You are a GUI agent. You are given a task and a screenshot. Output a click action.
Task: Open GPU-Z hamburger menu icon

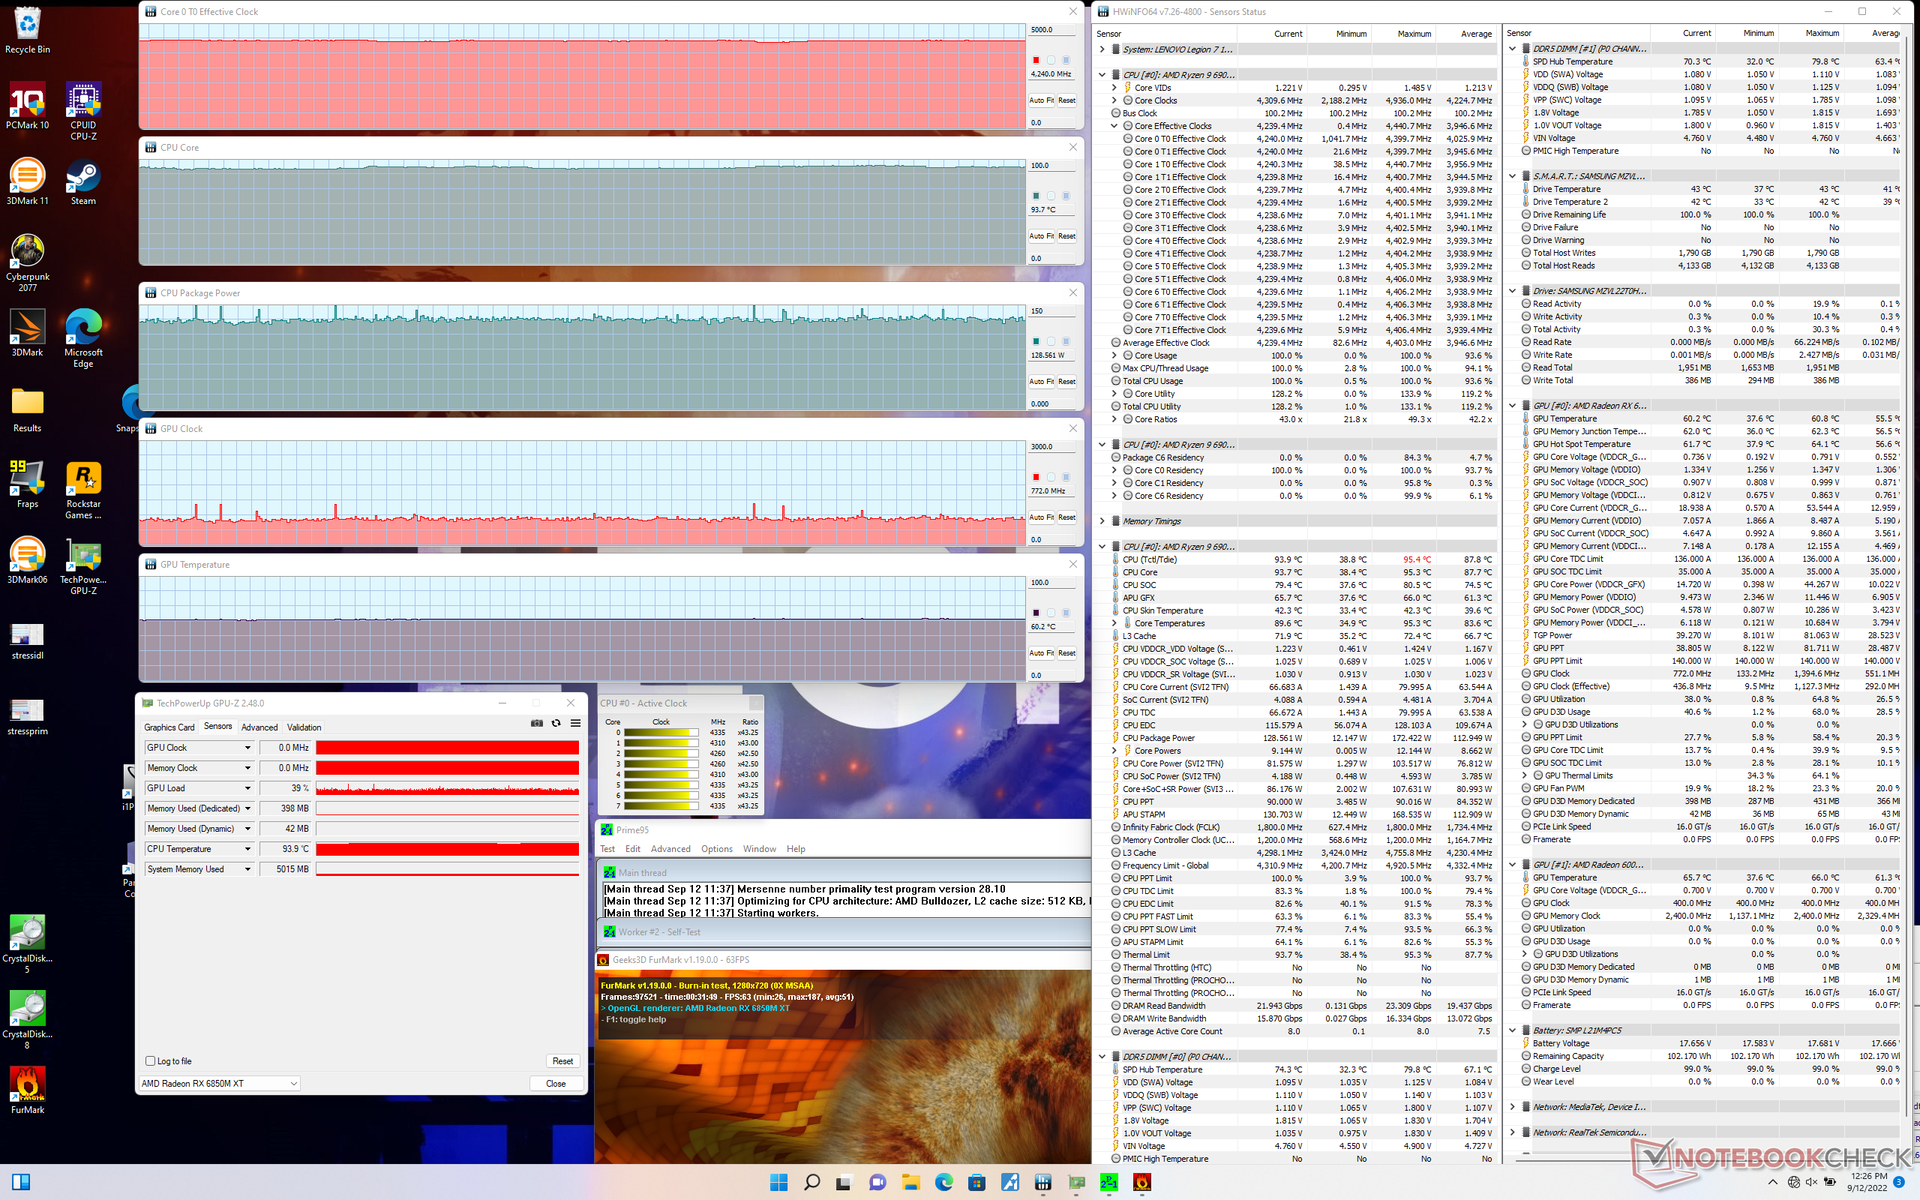click(575, 723)
